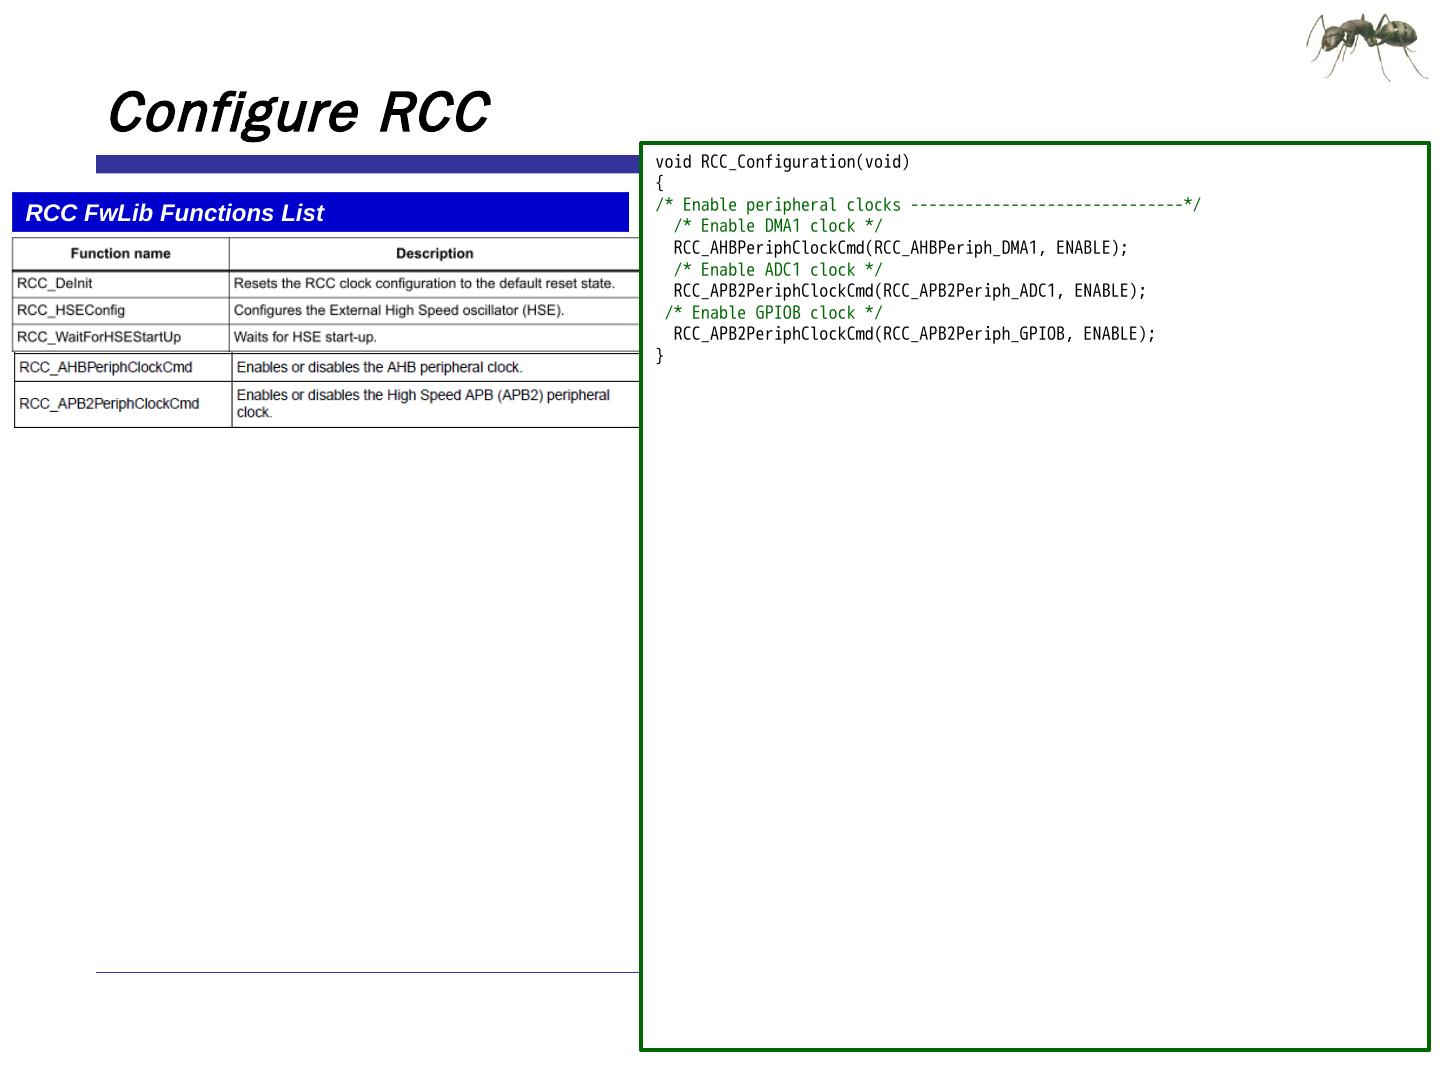Click 'Resets the RCC clock configuration' description
This screenshot has height=1080, width=1440.
[x=424, y=284]
